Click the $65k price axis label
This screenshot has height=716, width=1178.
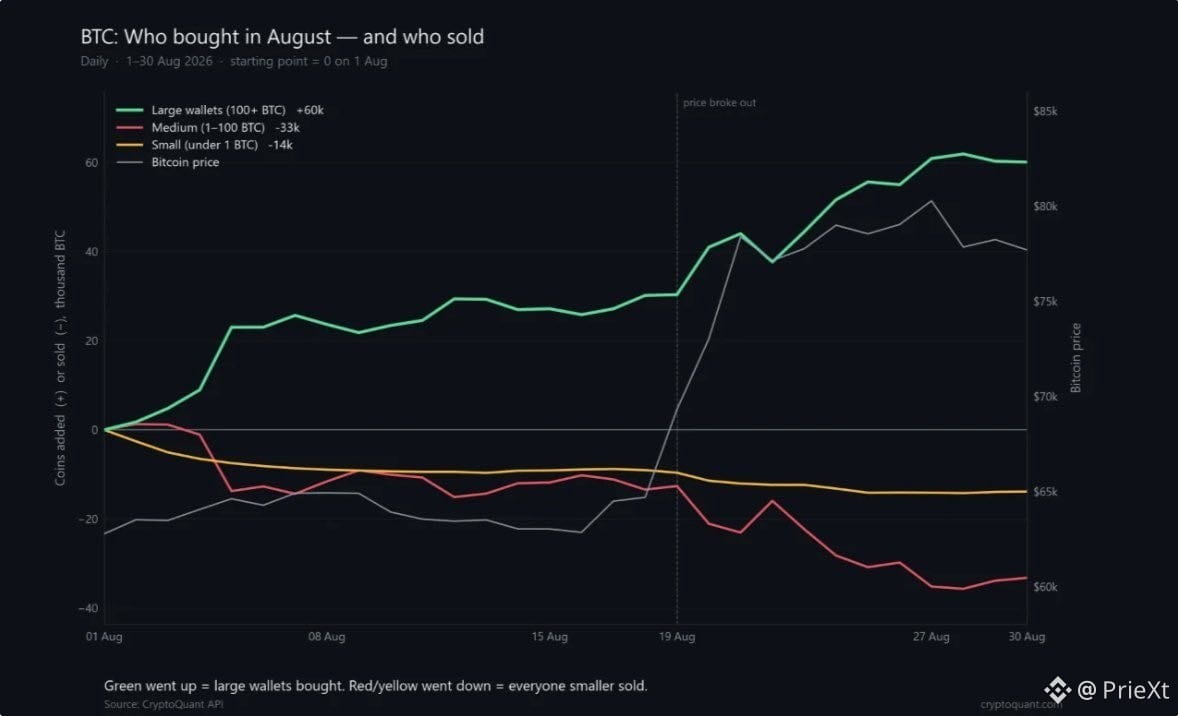(1045, 491)
